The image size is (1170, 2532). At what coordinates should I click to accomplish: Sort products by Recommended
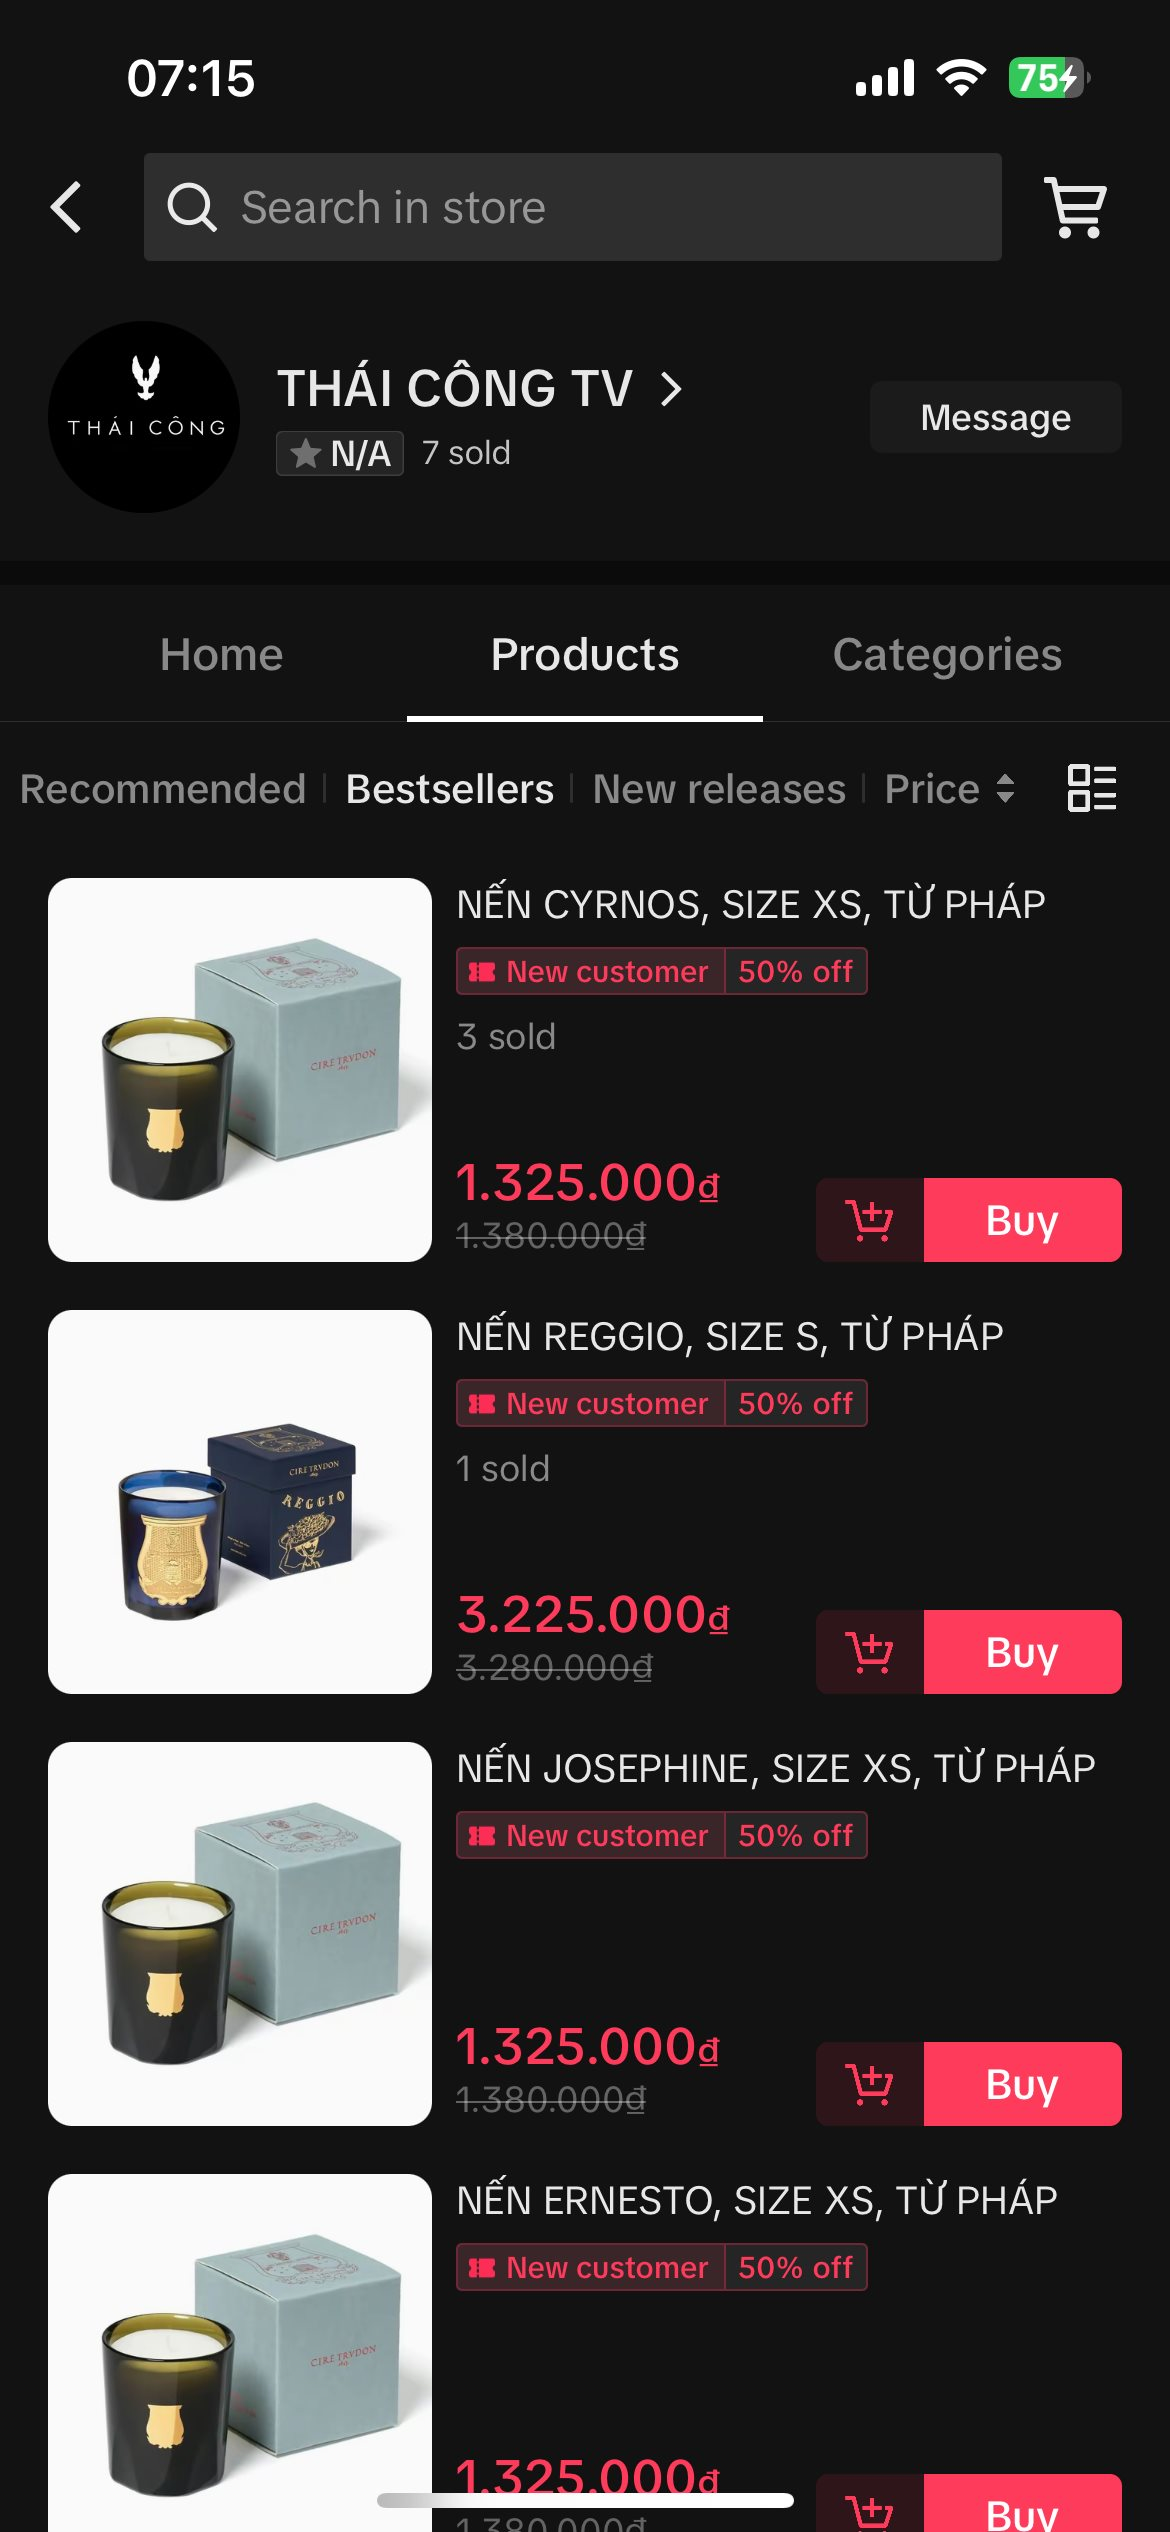pos(163,789)
